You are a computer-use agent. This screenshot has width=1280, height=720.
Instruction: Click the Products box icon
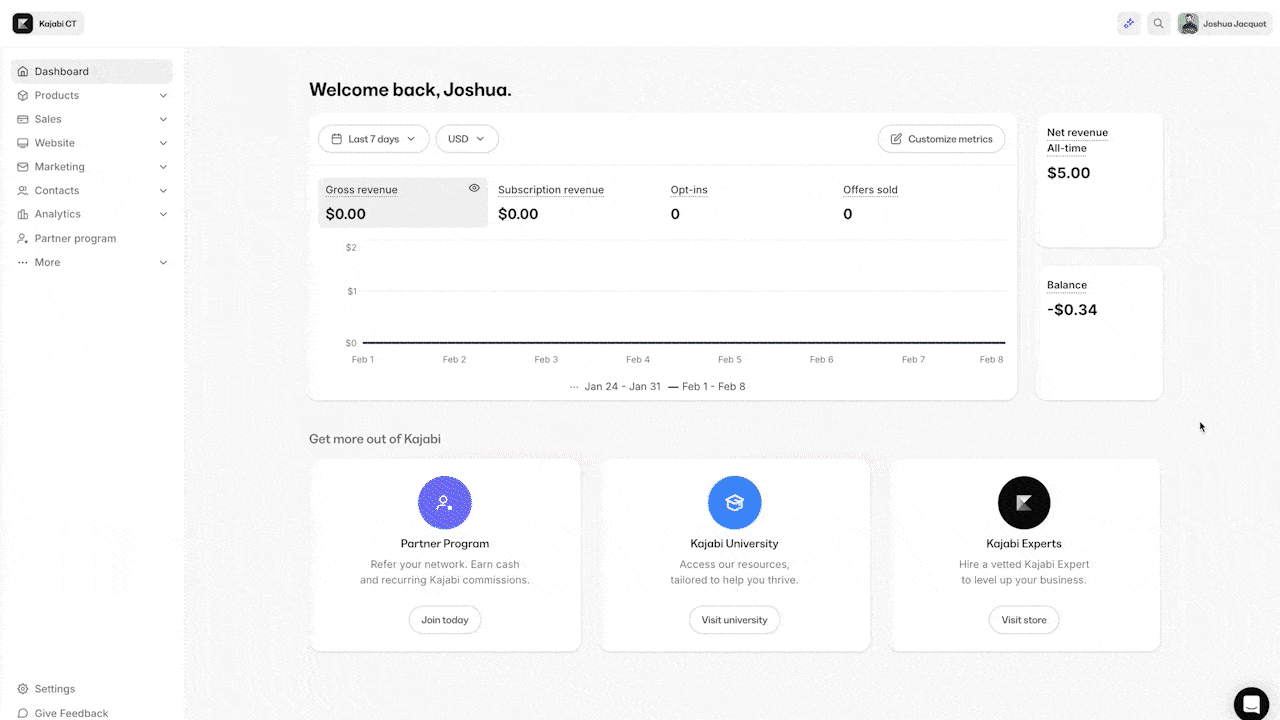(23, 96)
